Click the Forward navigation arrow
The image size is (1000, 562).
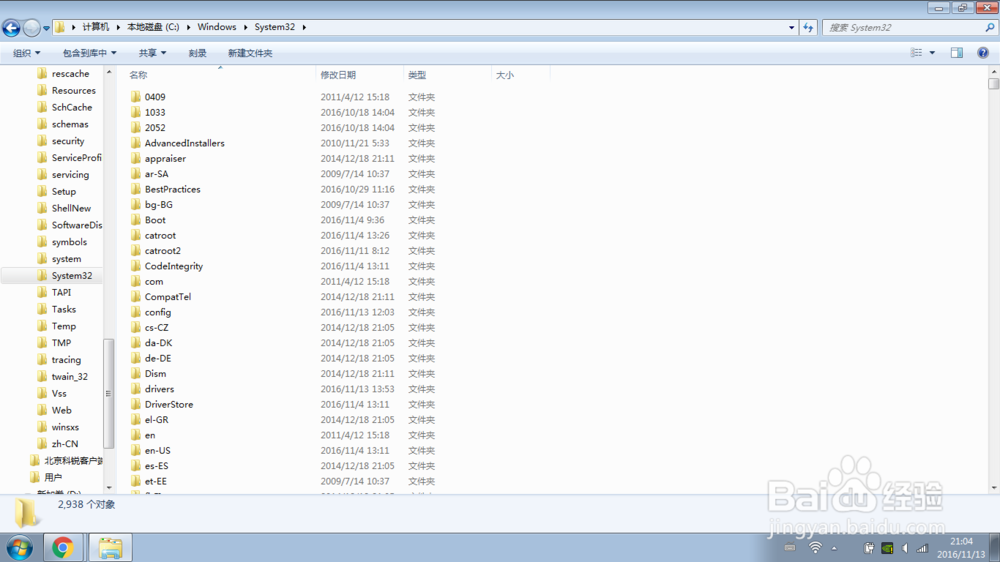click(x=31, y=27)
